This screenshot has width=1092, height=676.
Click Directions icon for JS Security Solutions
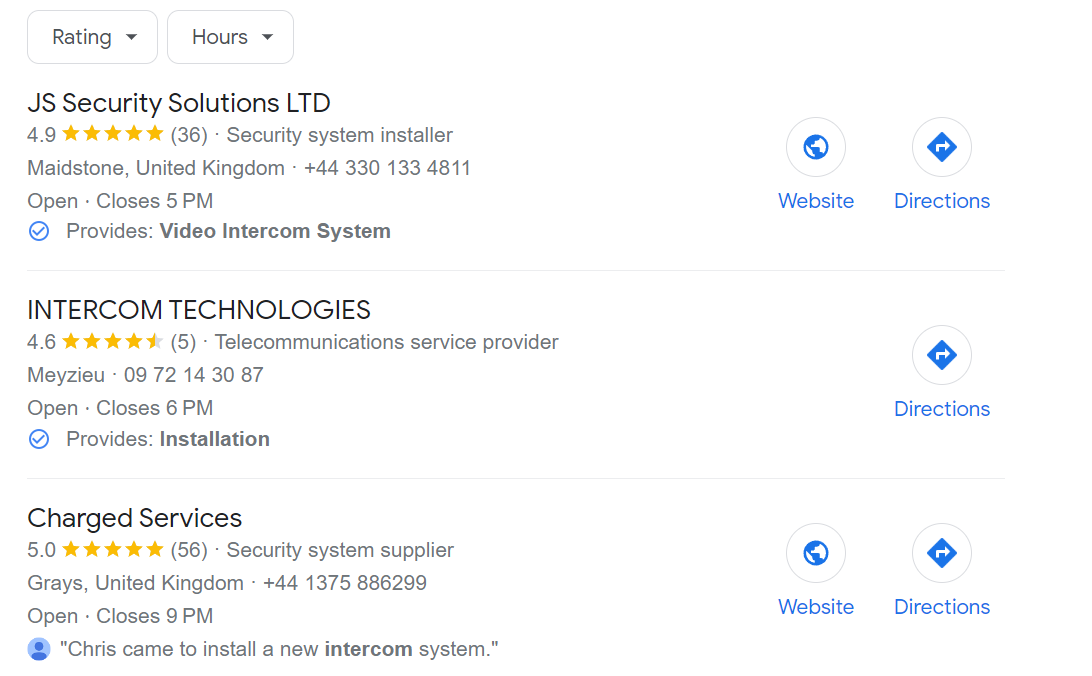click(941, 147)
